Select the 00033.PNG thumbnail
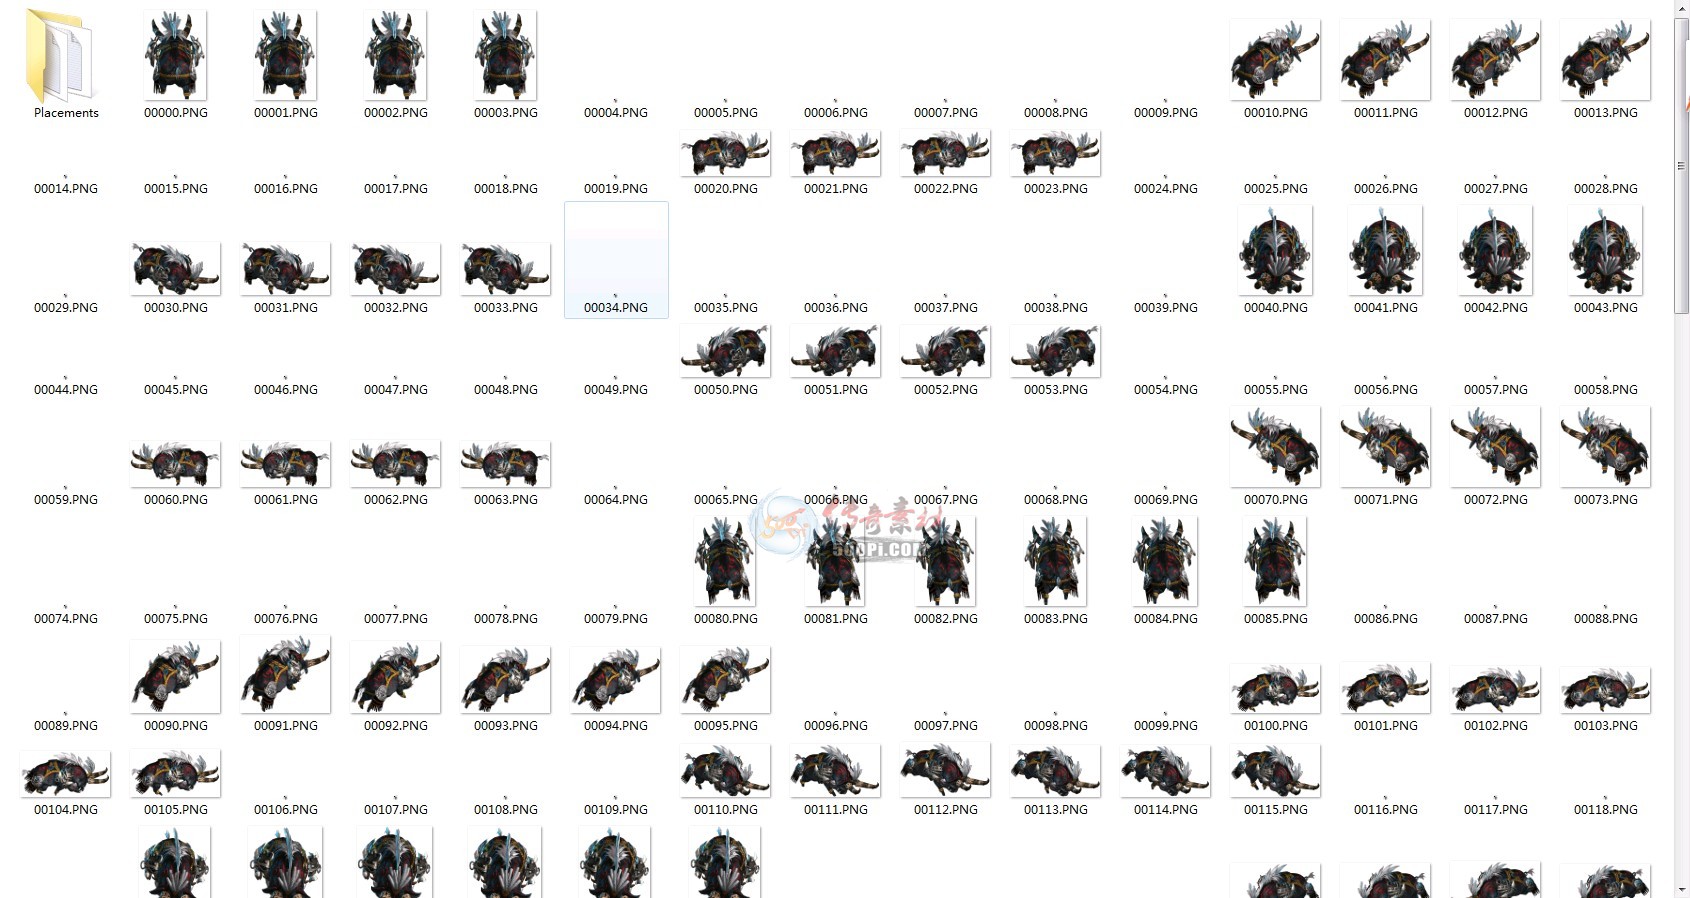The height and width of the screenshot is (898, 1690). tap(506, 268)
